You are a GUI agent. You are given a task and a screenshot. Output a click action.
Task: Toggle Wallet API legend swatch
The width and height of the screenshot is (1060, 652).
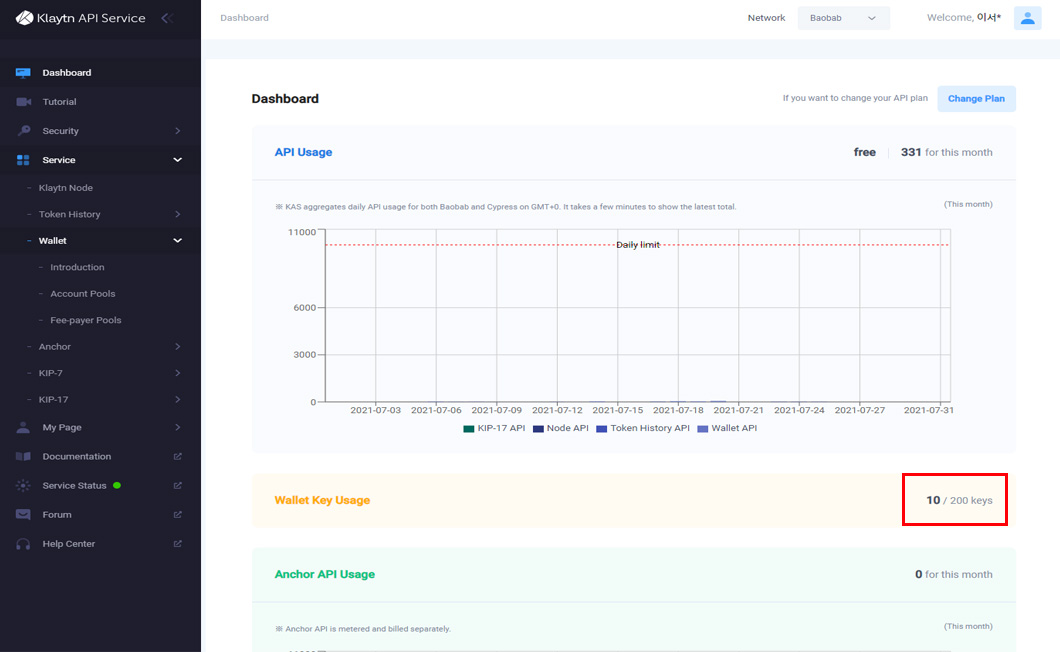tap(702, 429)
